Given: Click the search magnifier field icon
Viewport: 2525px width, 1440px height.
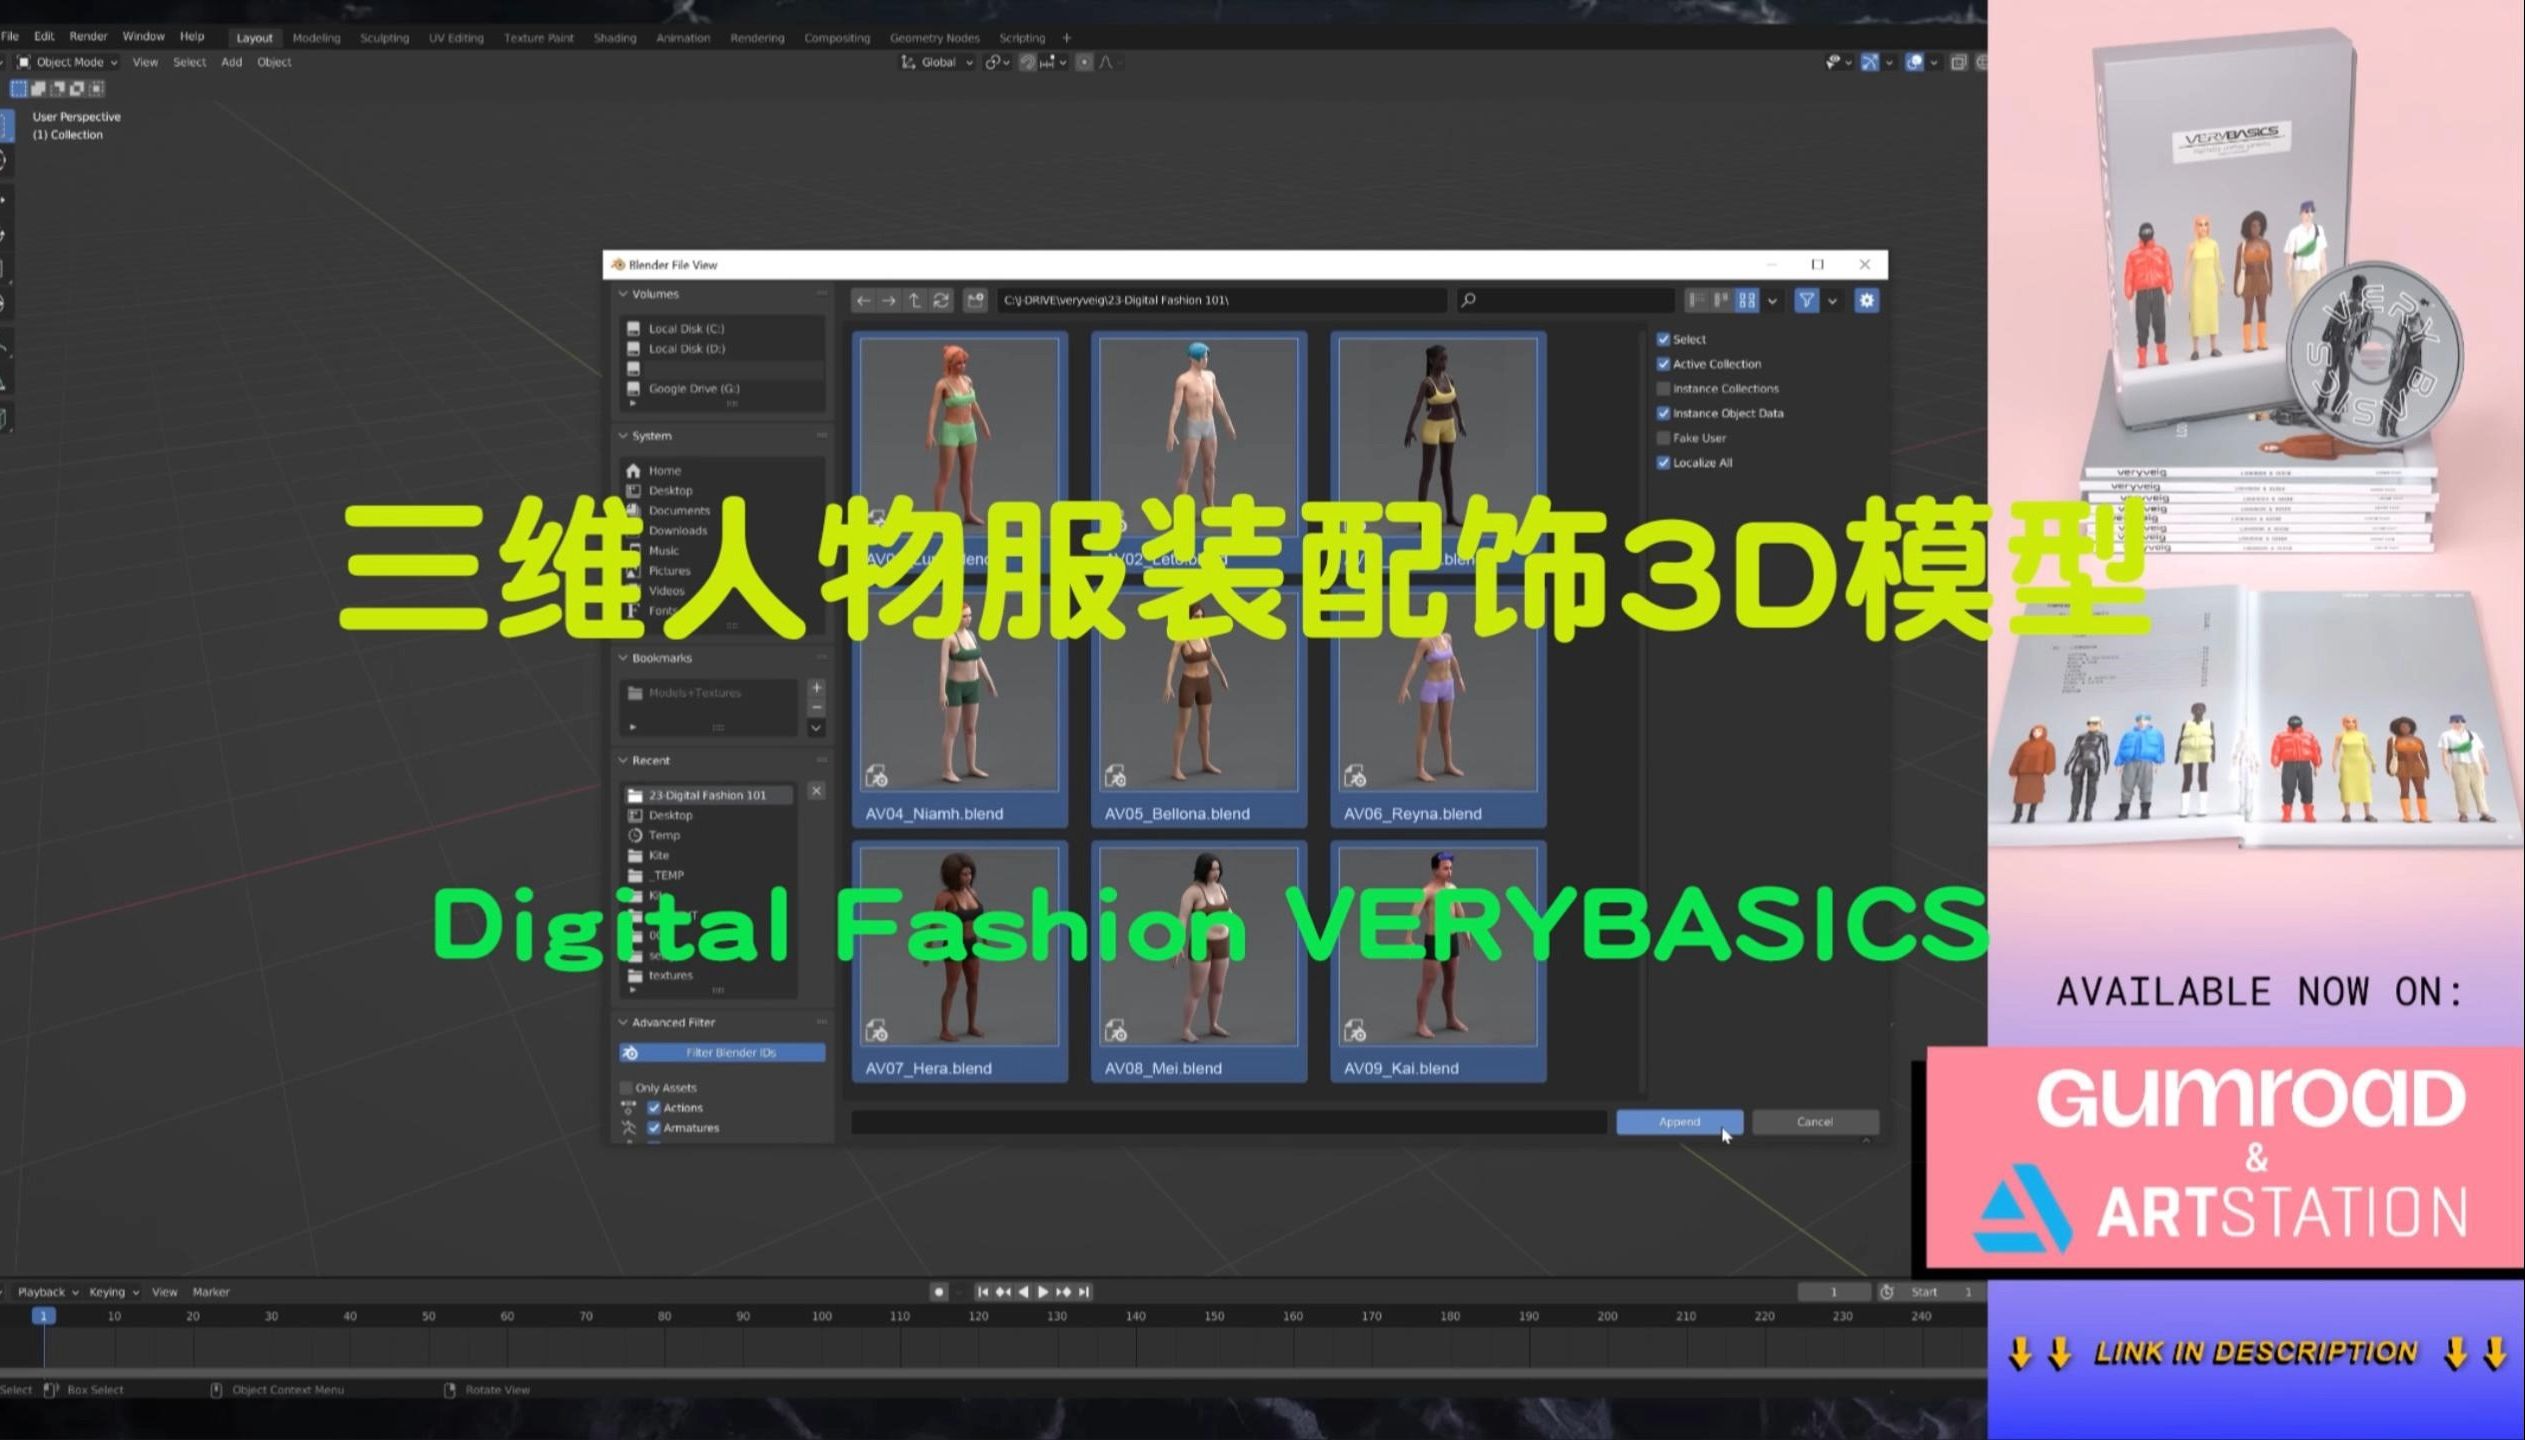Looking at the screenshot, I should coord(1468,300).
